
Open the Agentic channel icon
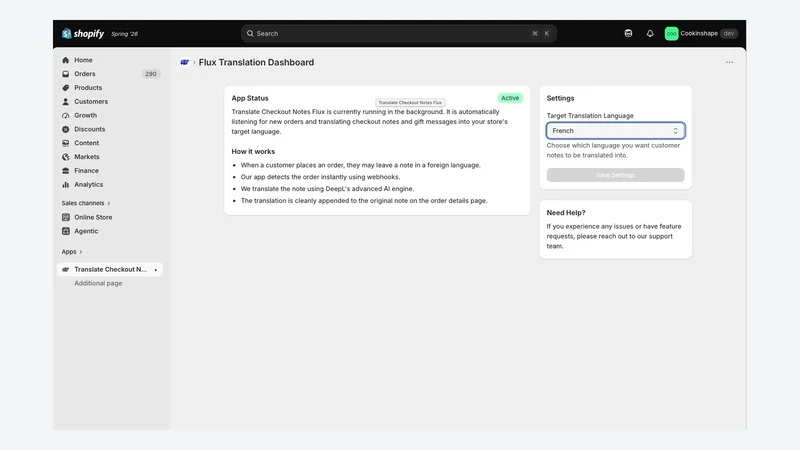65,231
